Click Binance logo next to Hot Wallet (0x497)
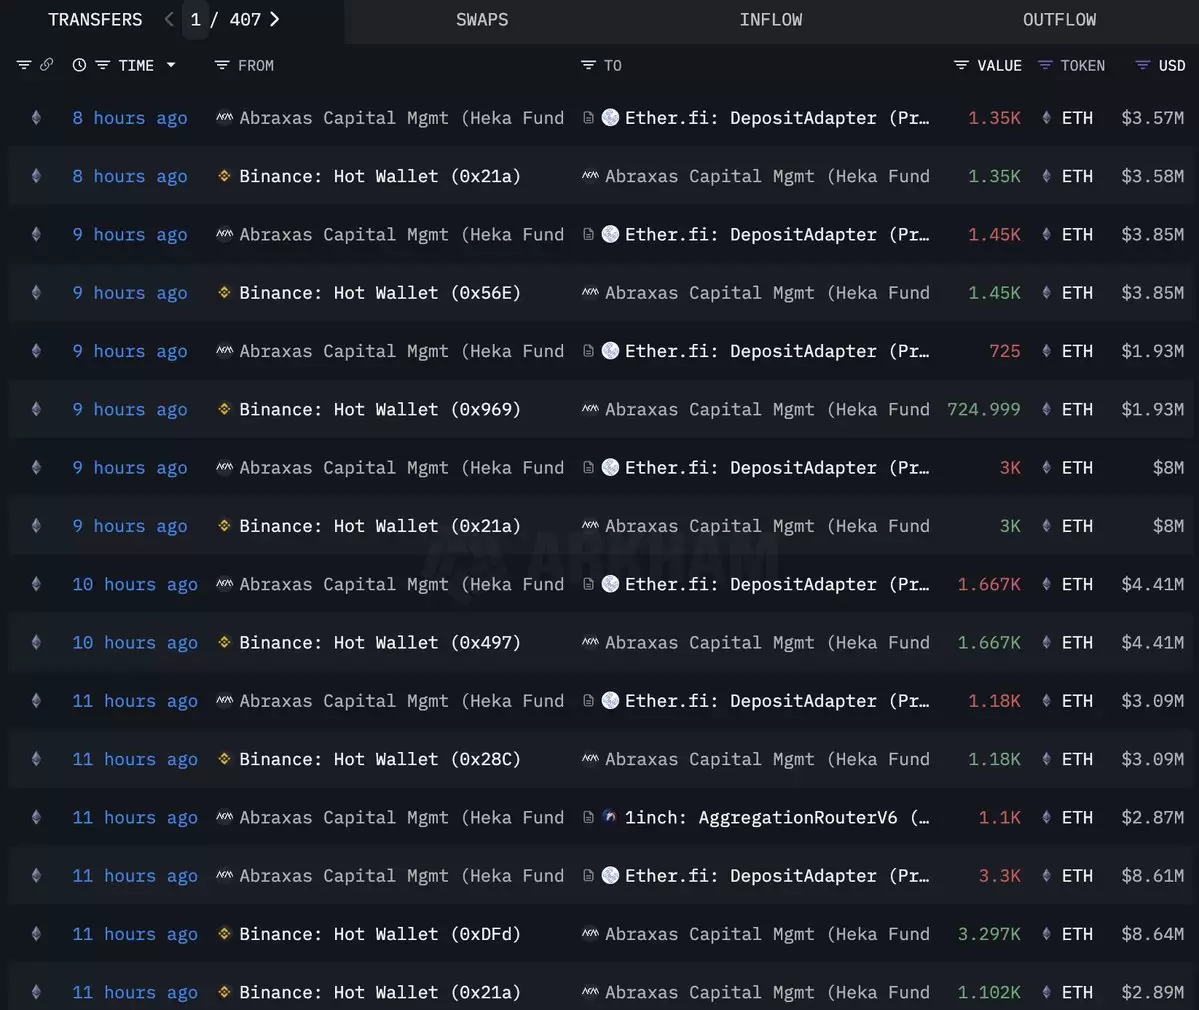This screenshot has height=1010, width=1199. [224, 641]
